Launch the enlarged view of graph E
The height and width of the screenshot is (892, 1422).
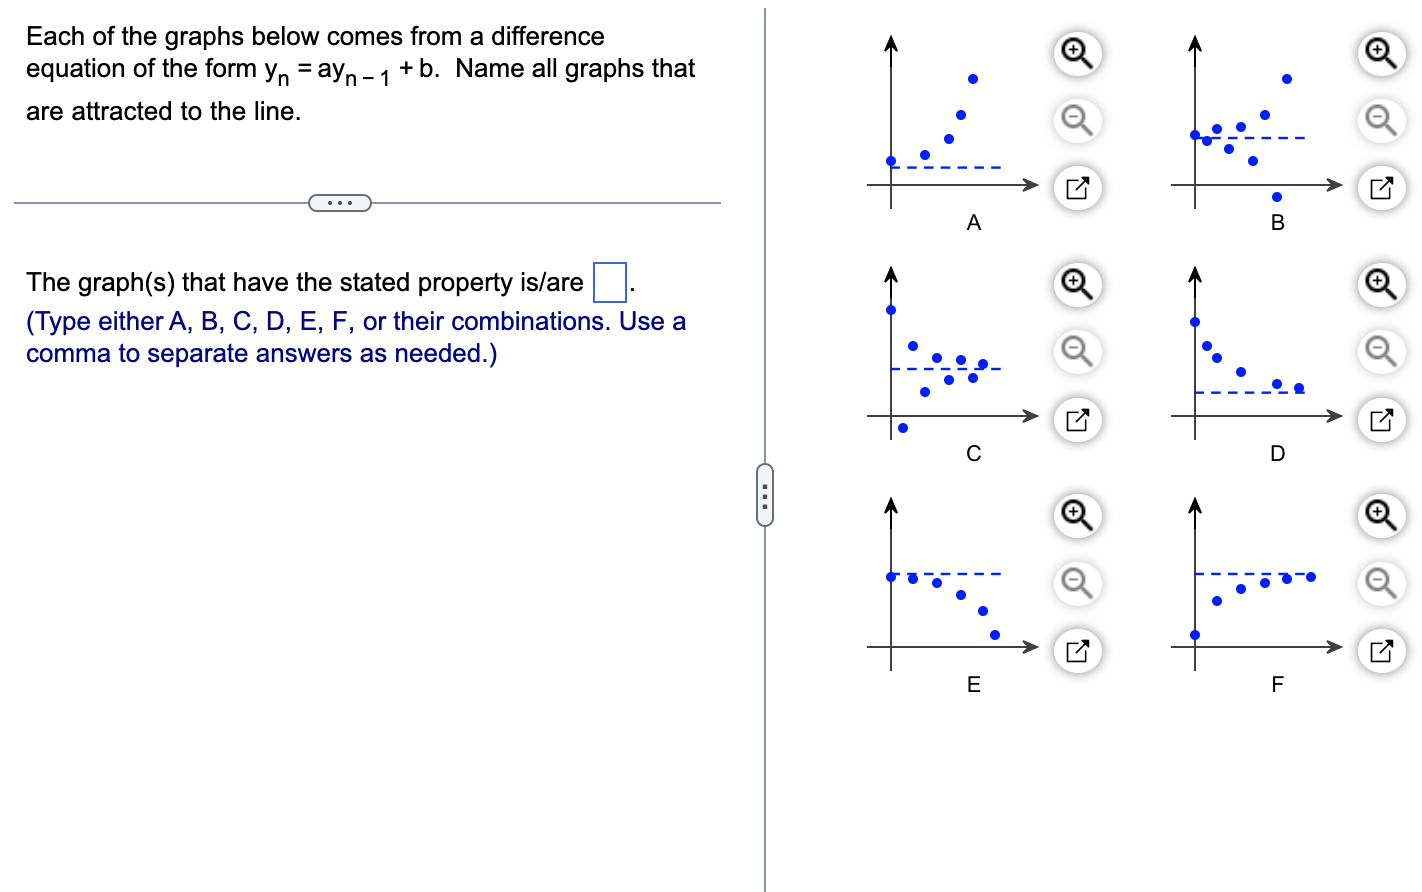(1077, 650)
